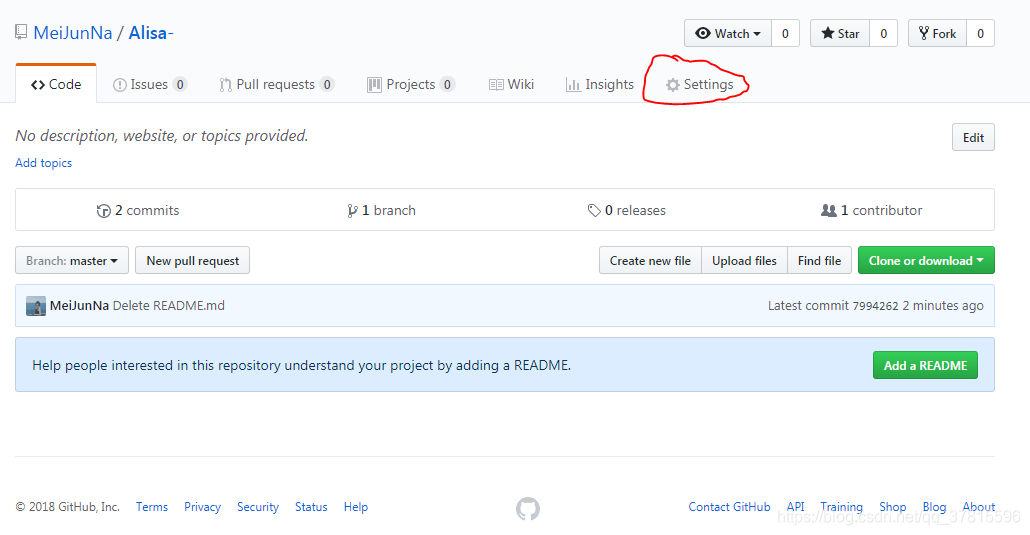Open the Security footer link

[258, 507]
